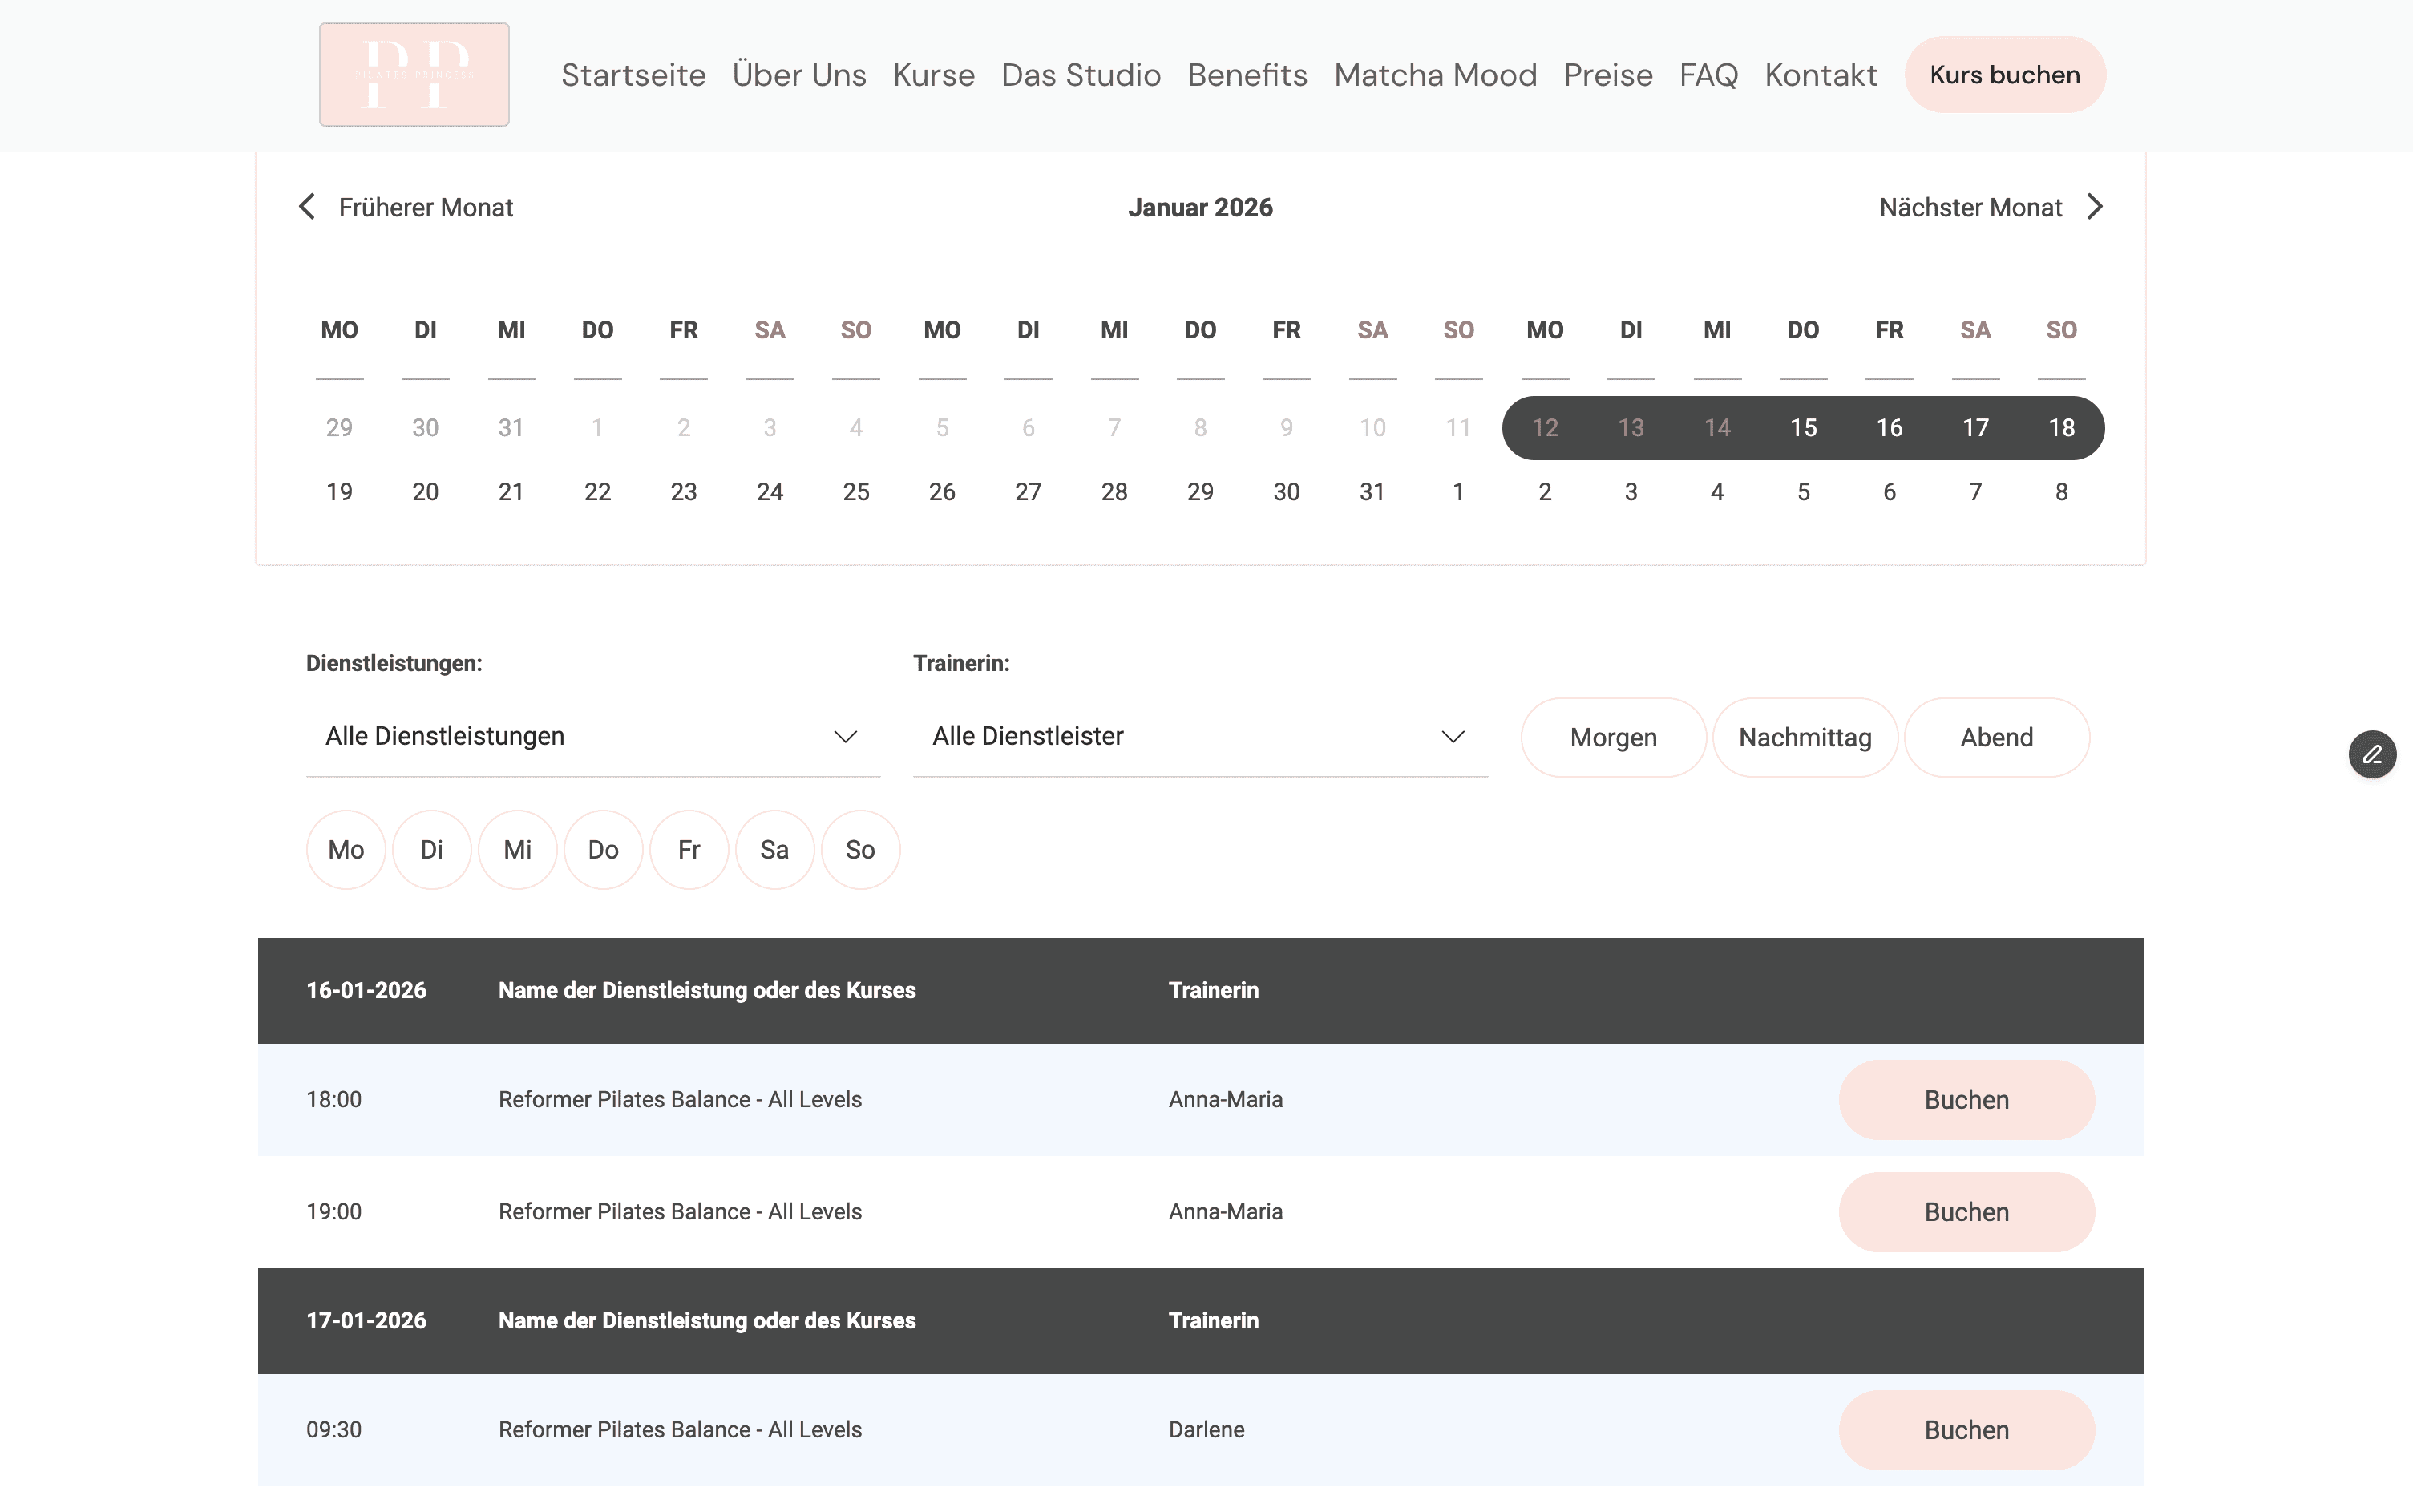The height and width of the screenshot is (1512, 2413).
Task: Toggle the Abend time filter
Action: [1996, 737]
